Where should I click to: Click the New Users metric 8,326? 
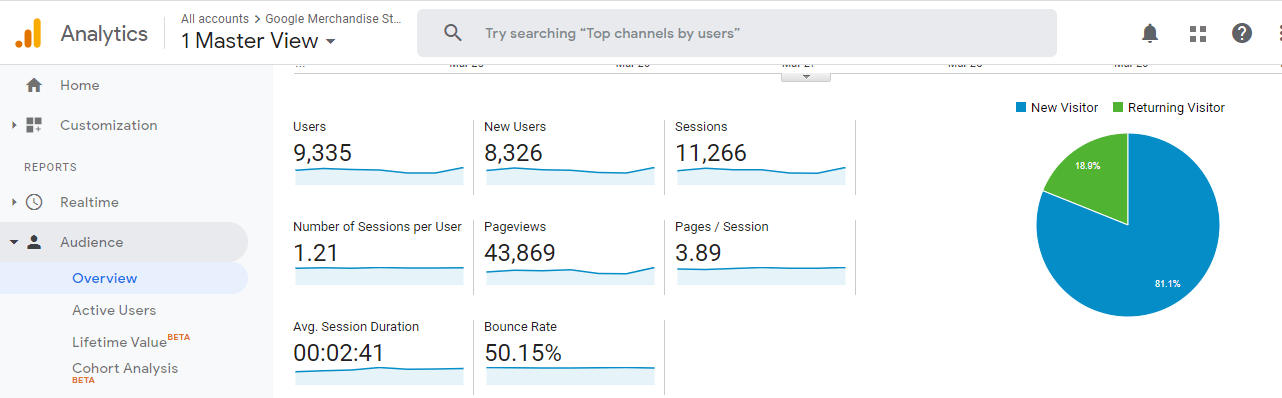[513, 153]
